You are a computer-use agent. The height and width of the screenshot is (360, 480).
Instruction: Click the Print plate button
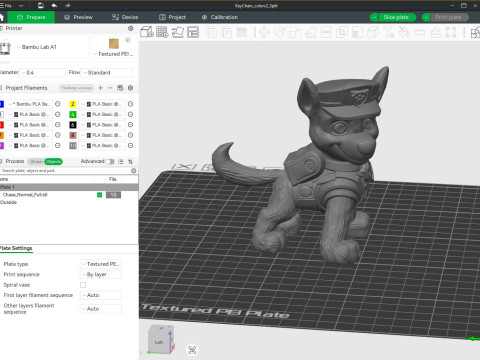point(450,17)
